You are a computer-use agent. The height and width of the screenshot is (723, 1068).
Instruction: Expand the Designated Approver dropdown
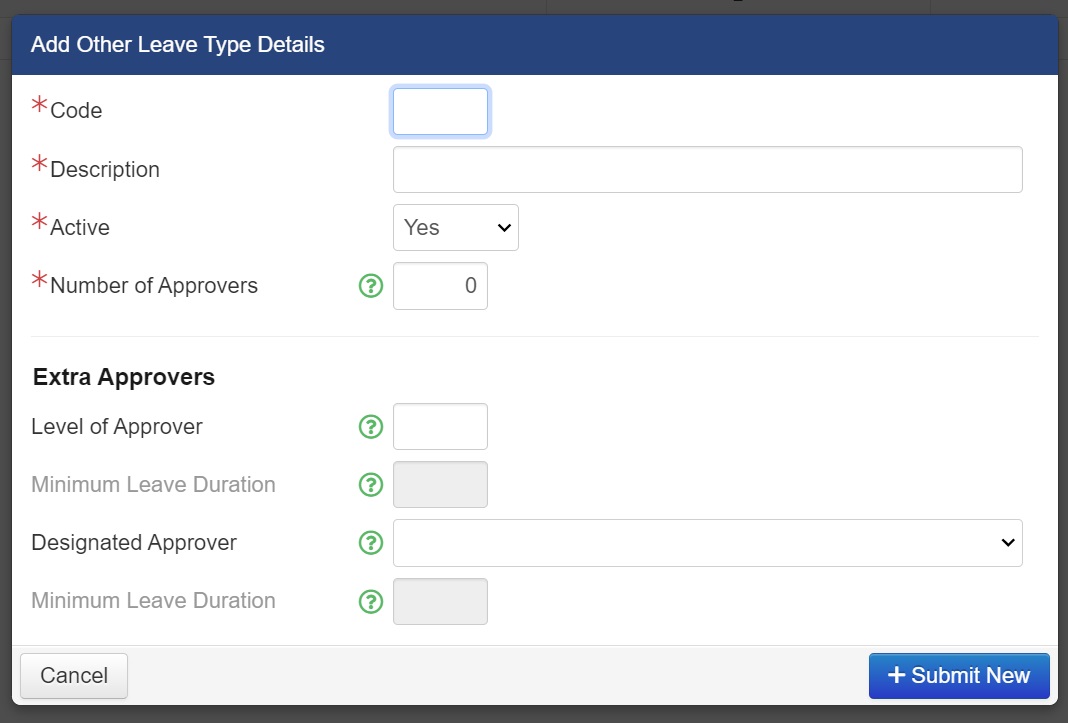pyautogui.click(x=707, y=543)
